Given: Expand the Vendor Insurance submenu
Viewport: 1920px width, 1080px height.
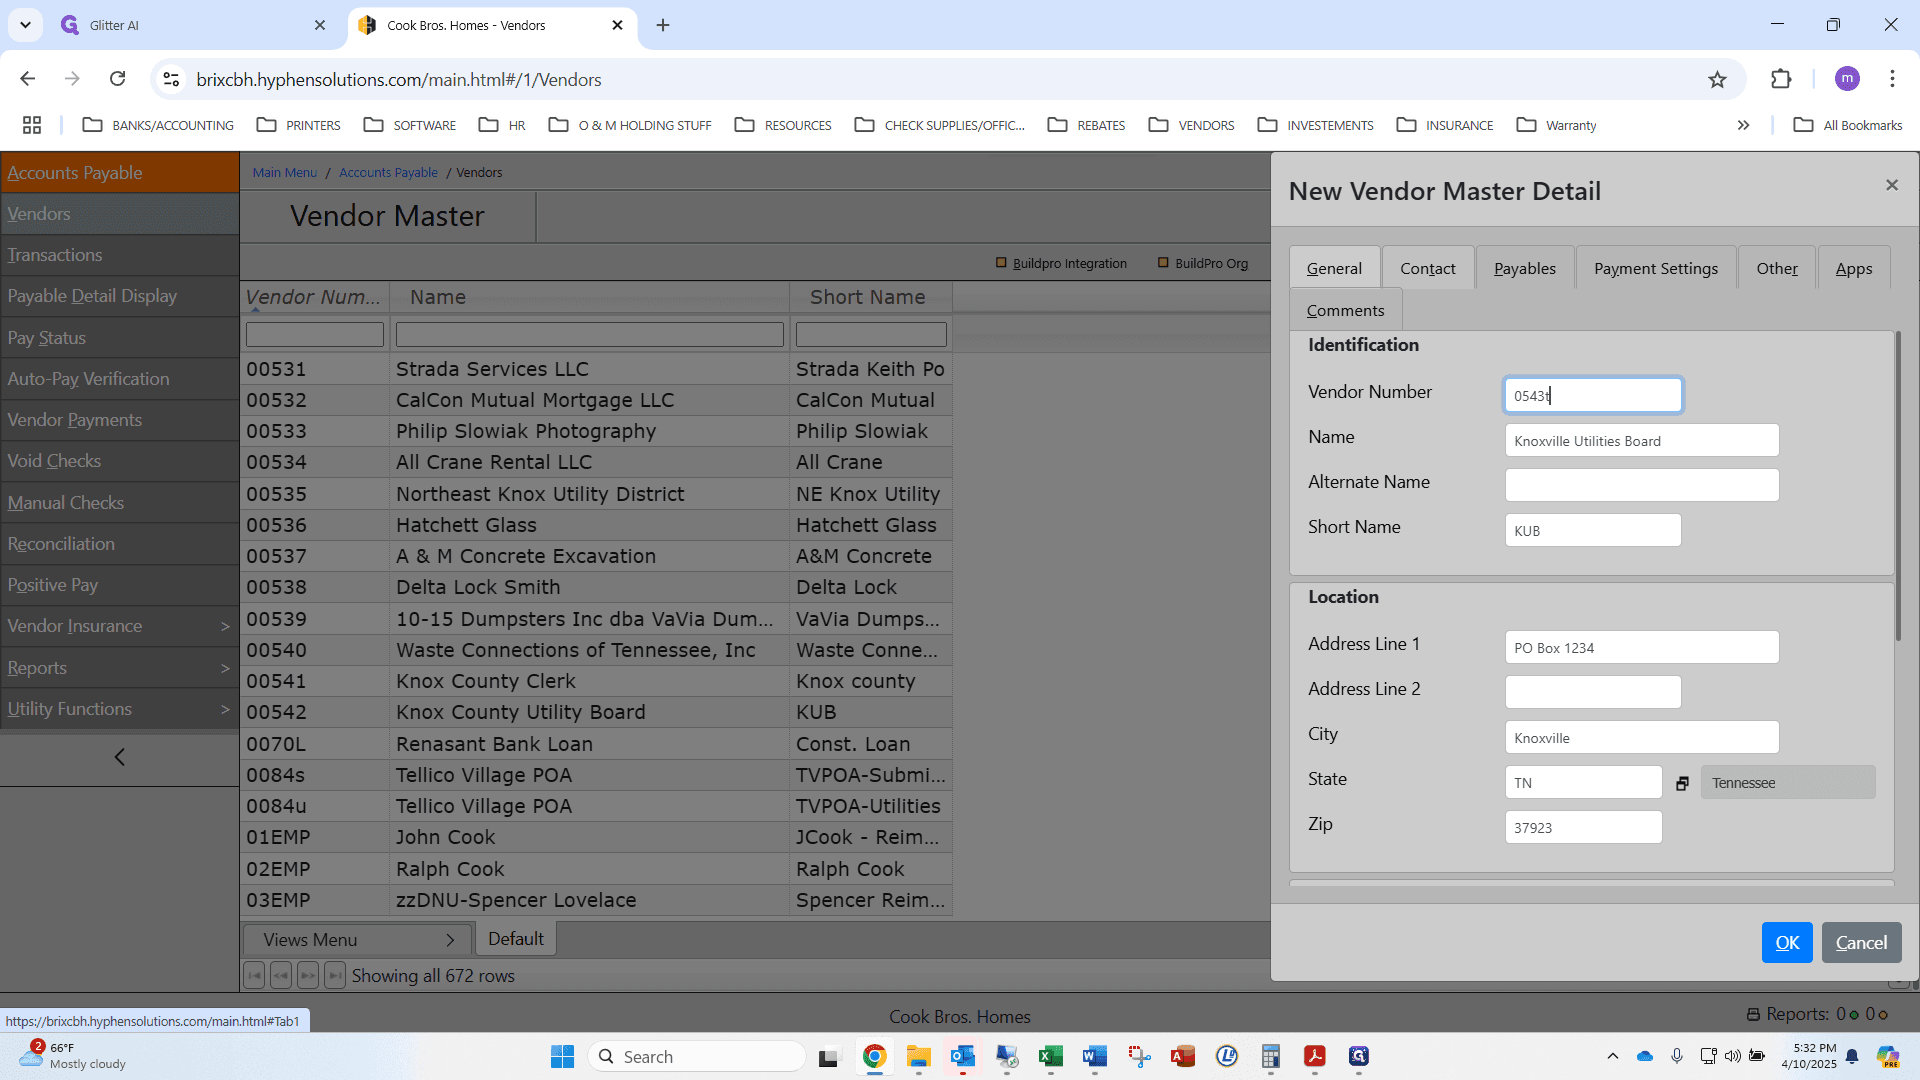Looking at the screenshot, I should (x=119, y=626).
